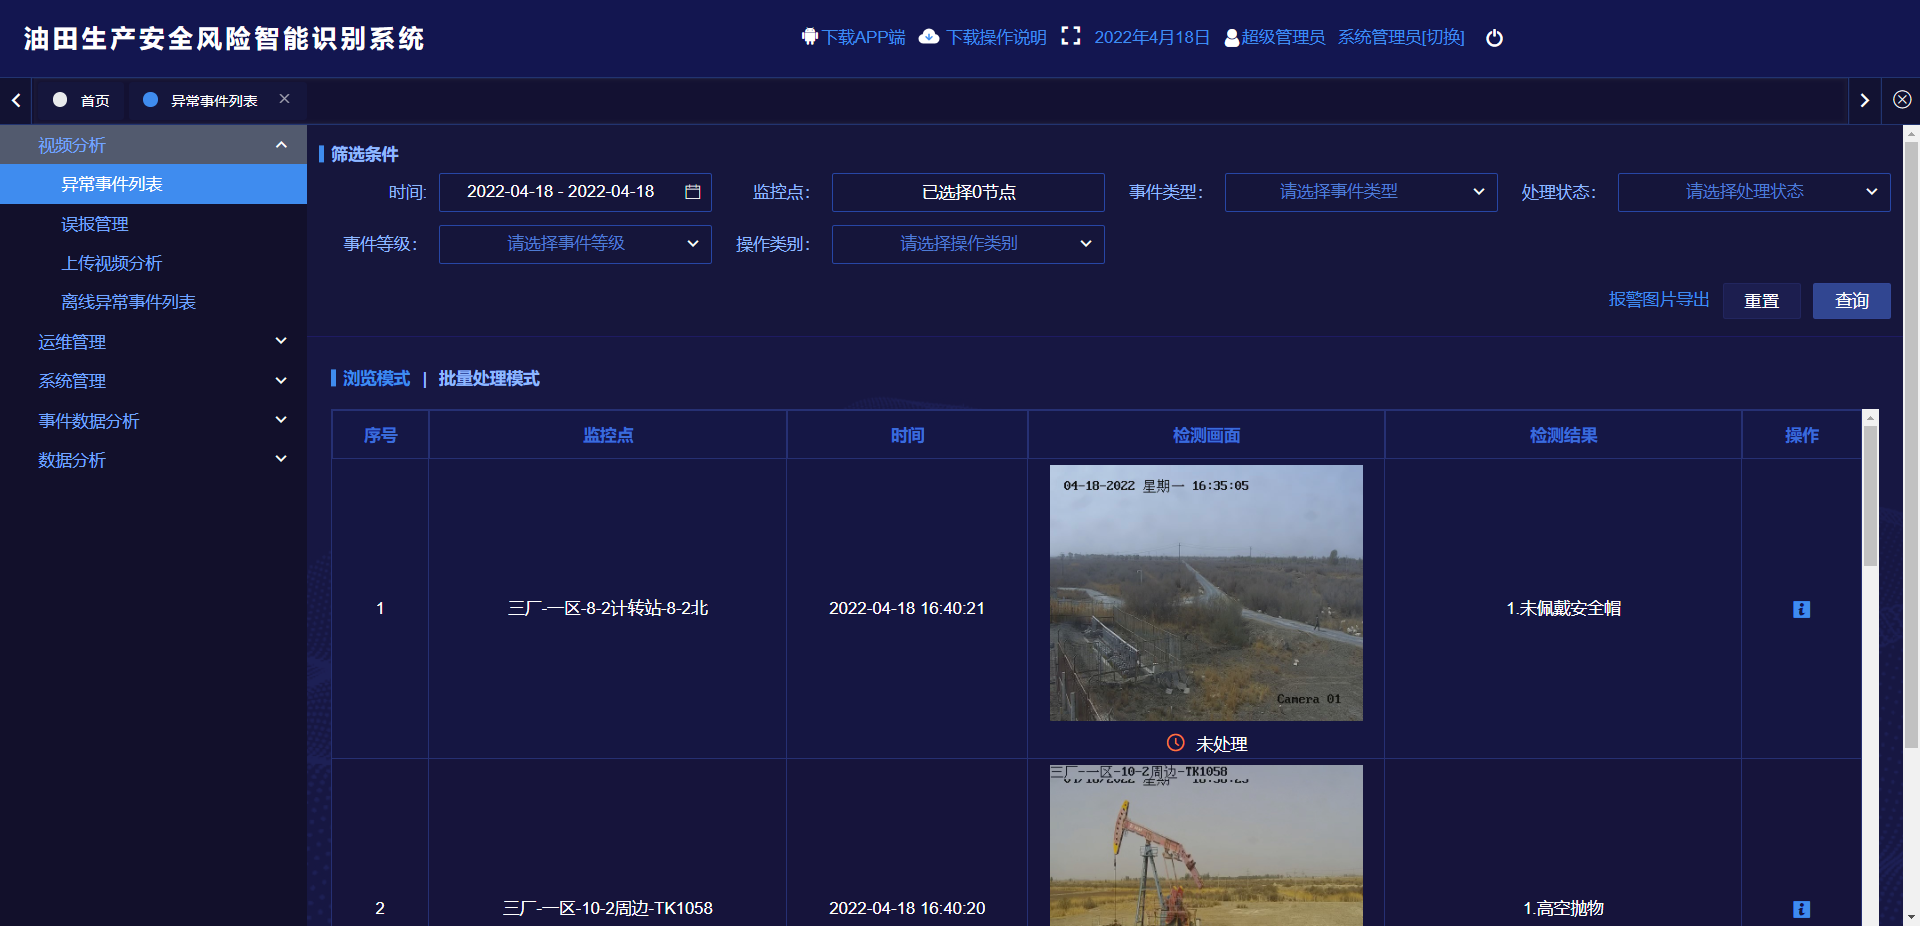
Task: Click the 查询 button
Action: (x=1851, y=301)
